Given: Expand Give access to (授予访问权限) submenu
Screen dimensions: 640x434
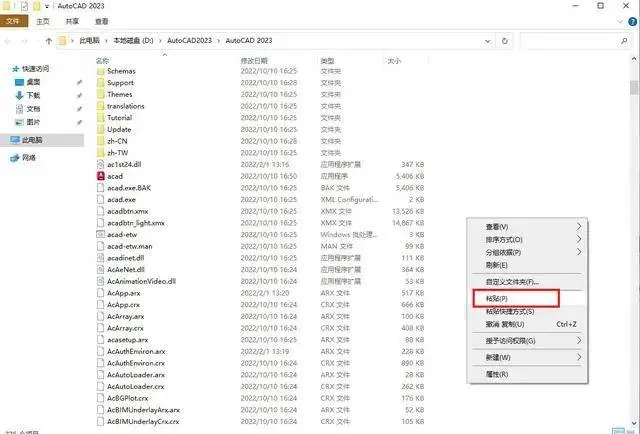Looking at the screenshot, I should [x=579, y=341].
